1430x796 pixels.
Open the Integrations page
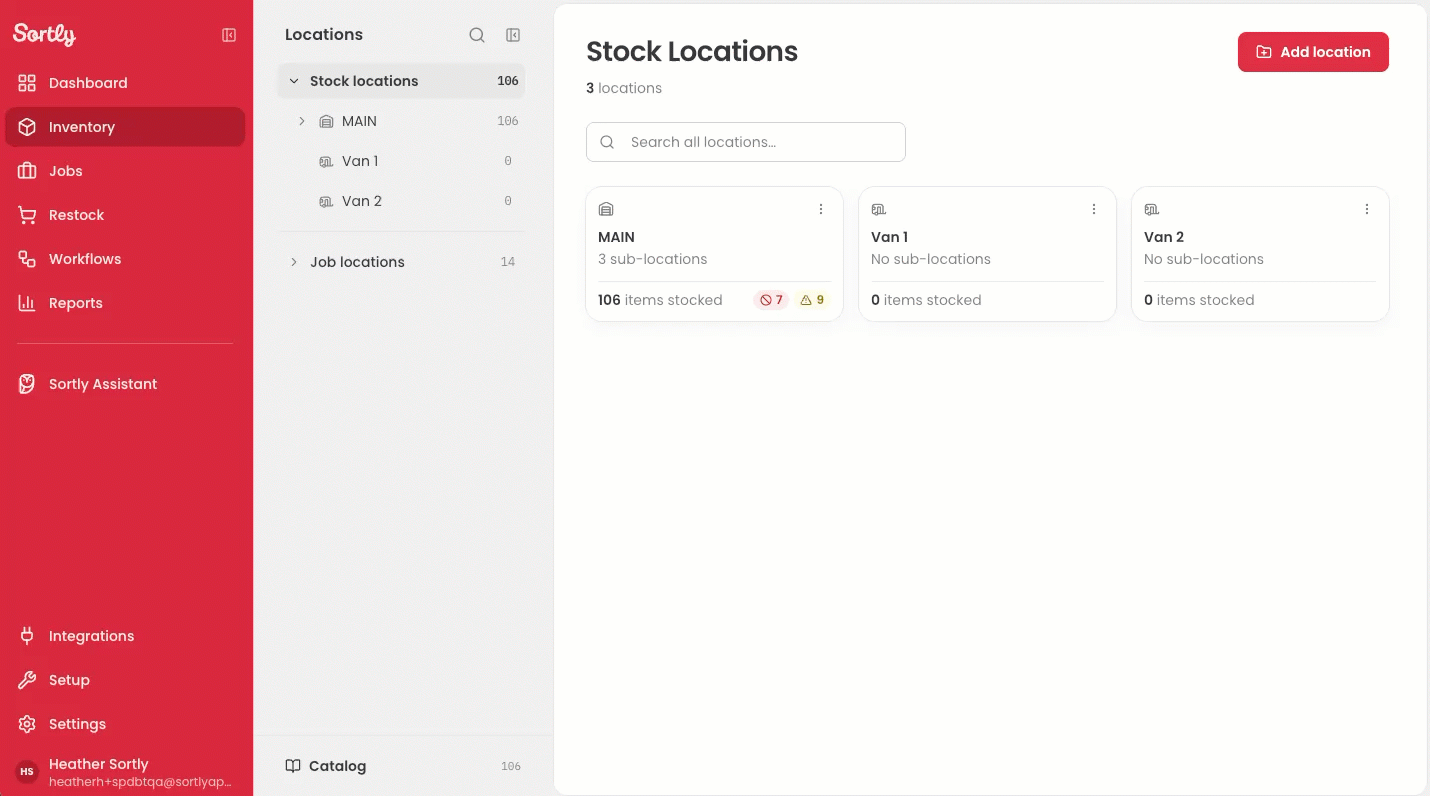pos(125,636)
